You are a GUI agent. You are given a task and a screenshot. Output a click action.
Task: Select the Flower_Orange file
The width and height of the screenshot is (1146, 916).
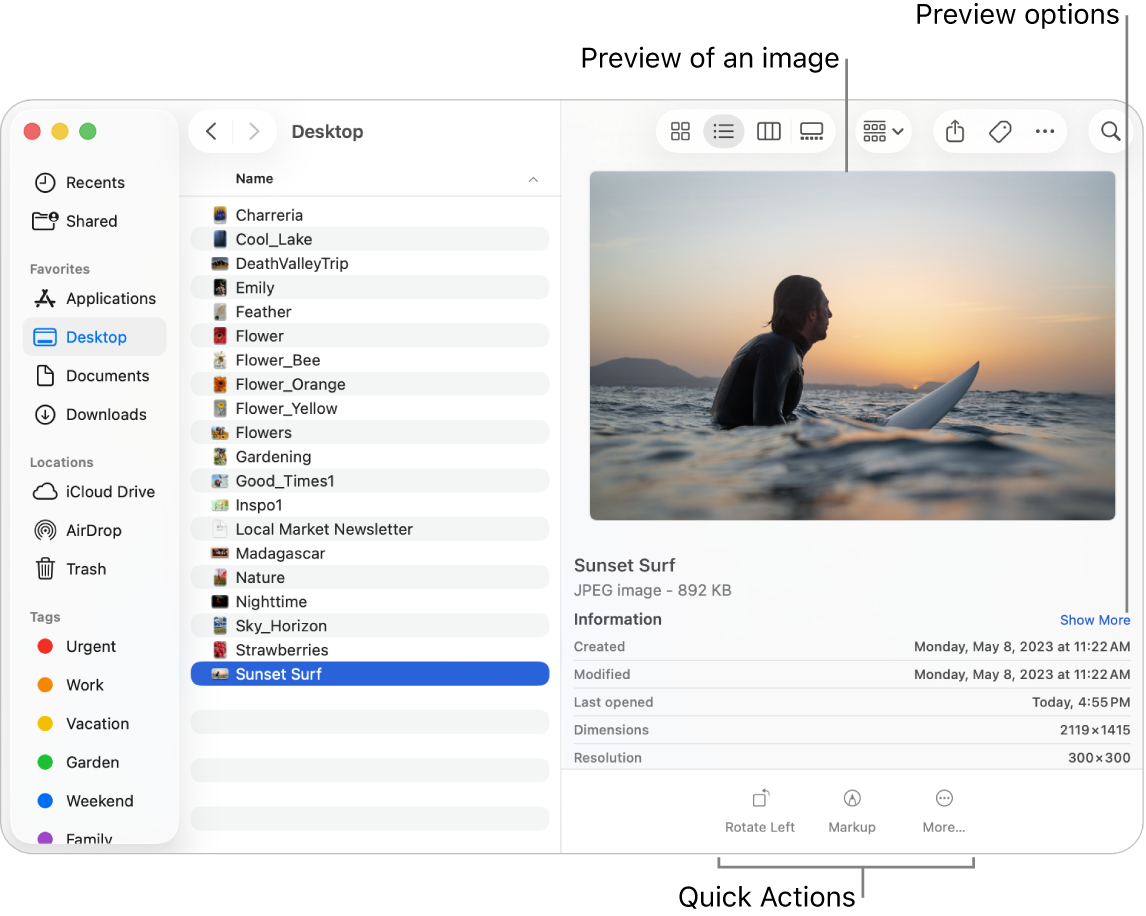point(370,384)
